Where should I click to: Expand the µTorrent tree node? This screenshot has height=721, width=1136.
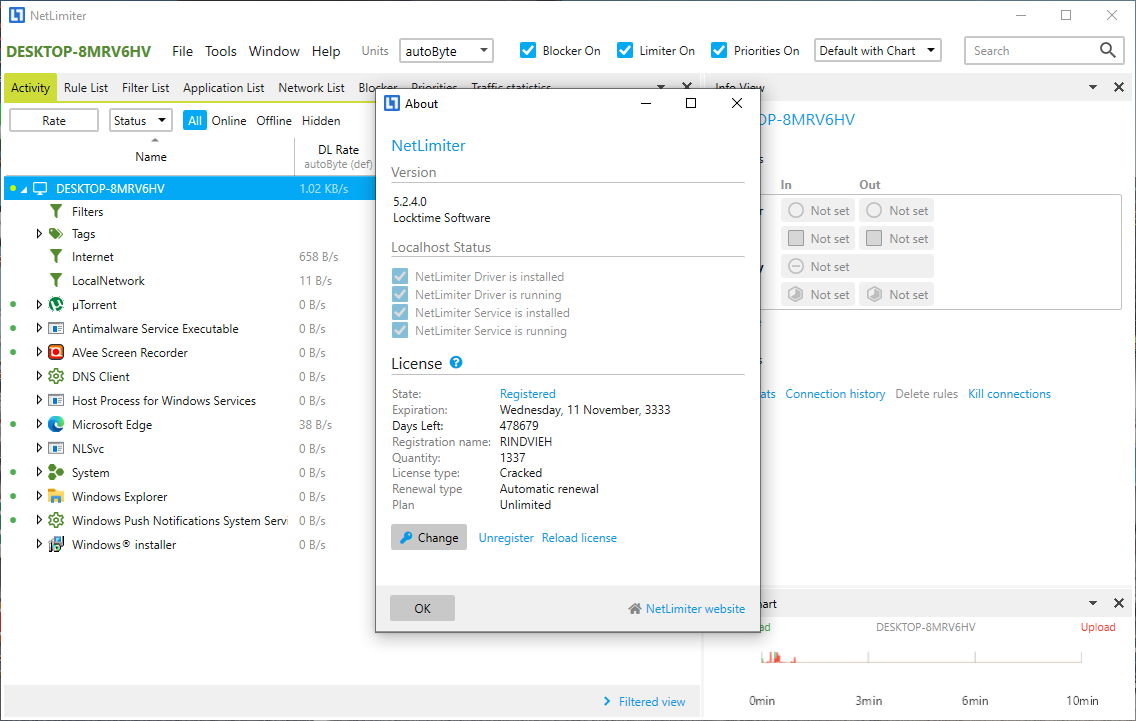click(x=39, y=304)
